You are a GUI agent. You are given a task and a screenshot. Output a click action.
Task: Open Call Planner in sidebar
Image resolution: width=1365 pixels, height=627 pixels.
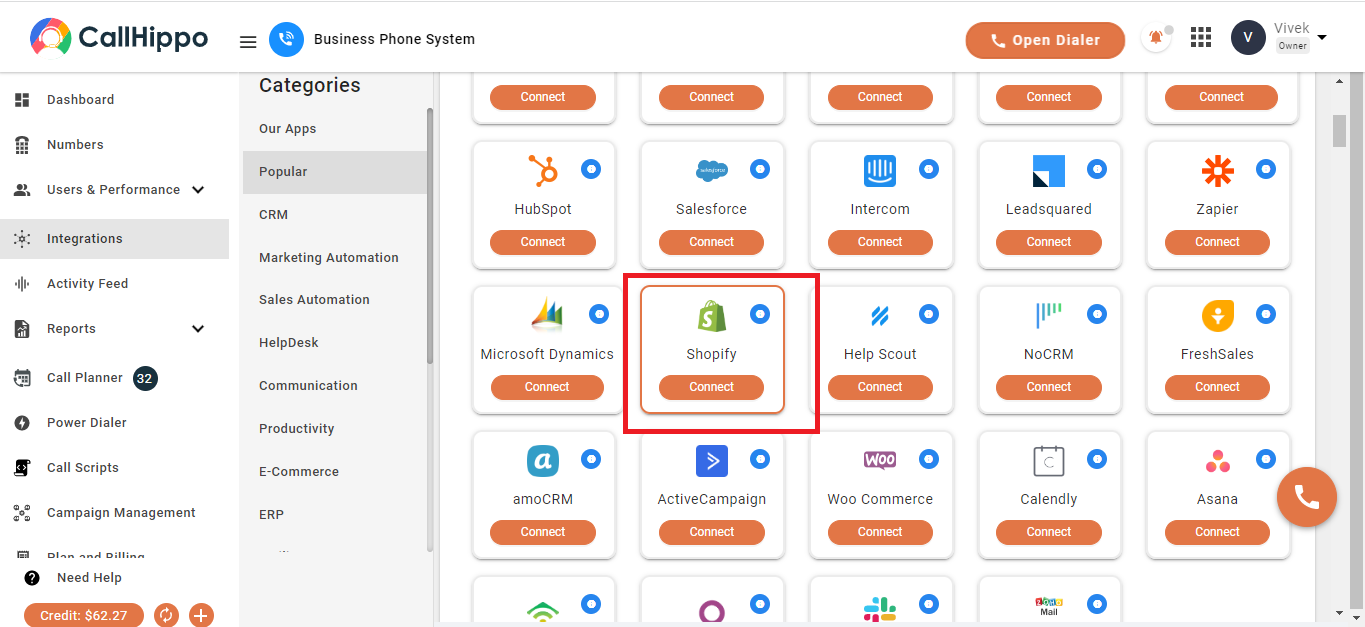click(x=114, y=378)
